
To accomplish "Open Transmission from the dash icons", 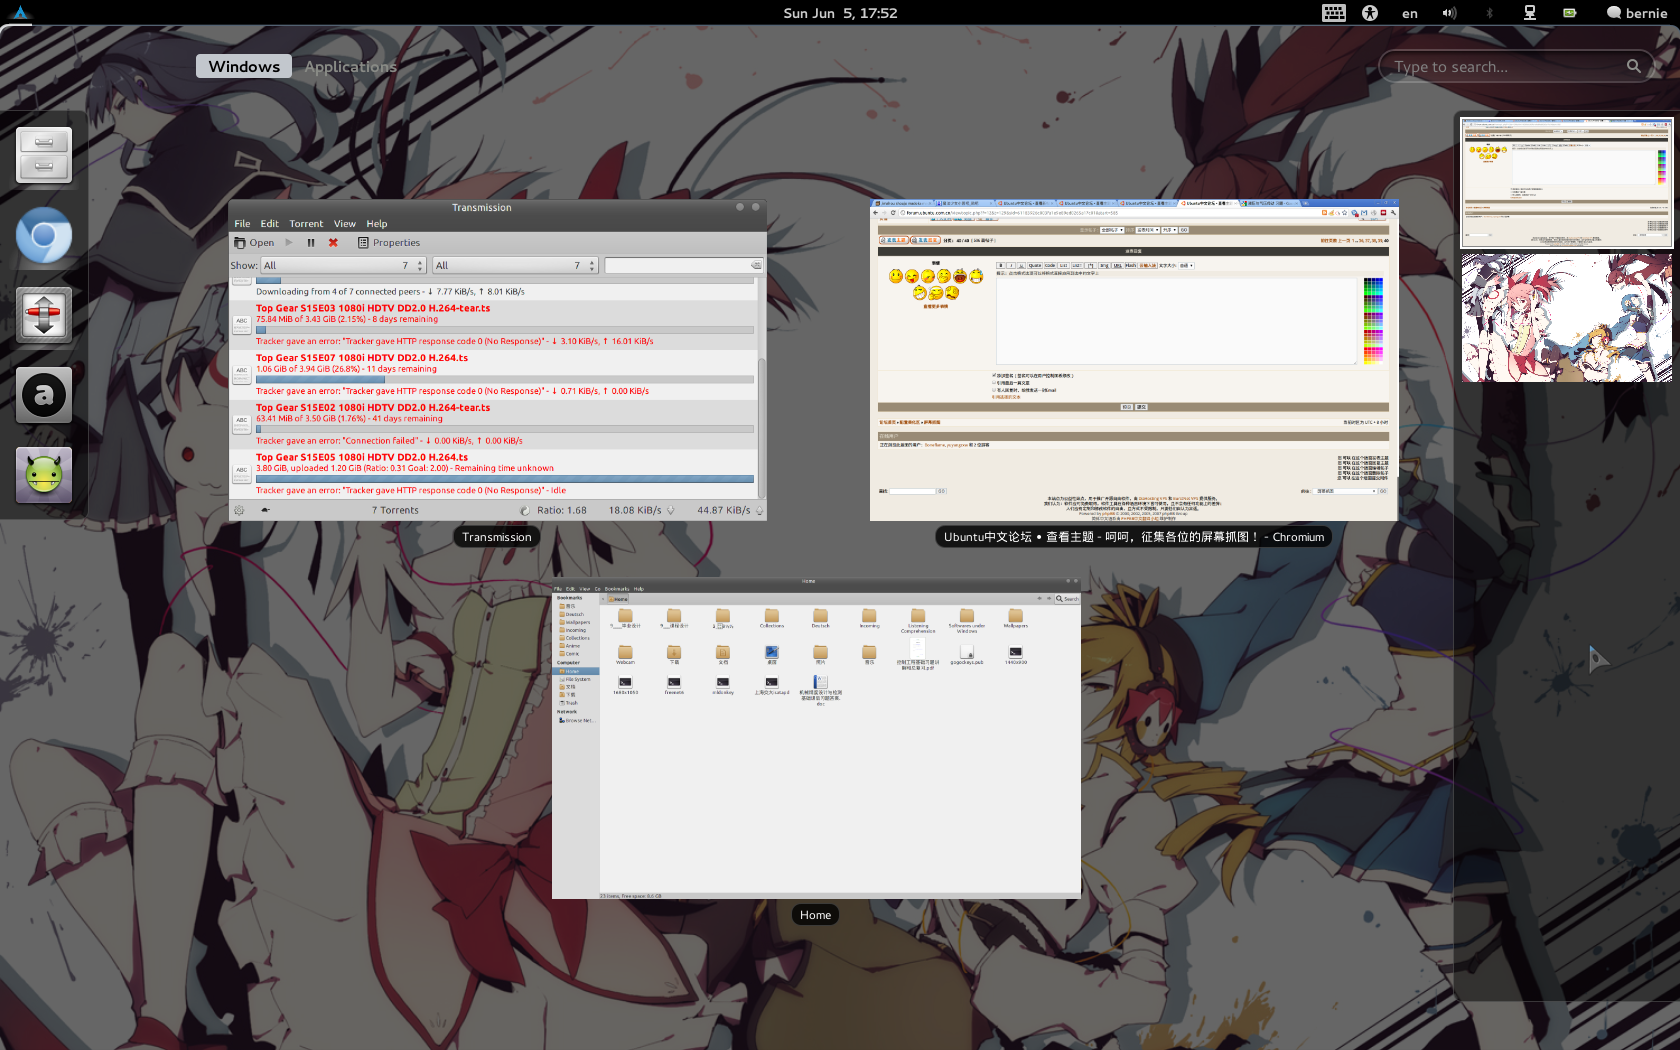I will point(44,315).
